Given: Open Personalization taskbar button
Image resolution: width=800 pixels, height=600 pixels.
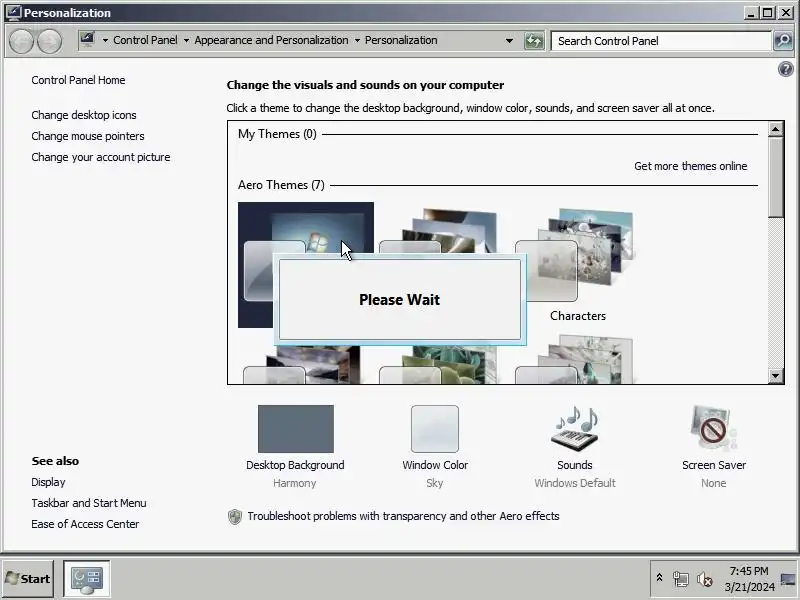Looking at the screenshot, I should 87,579.
